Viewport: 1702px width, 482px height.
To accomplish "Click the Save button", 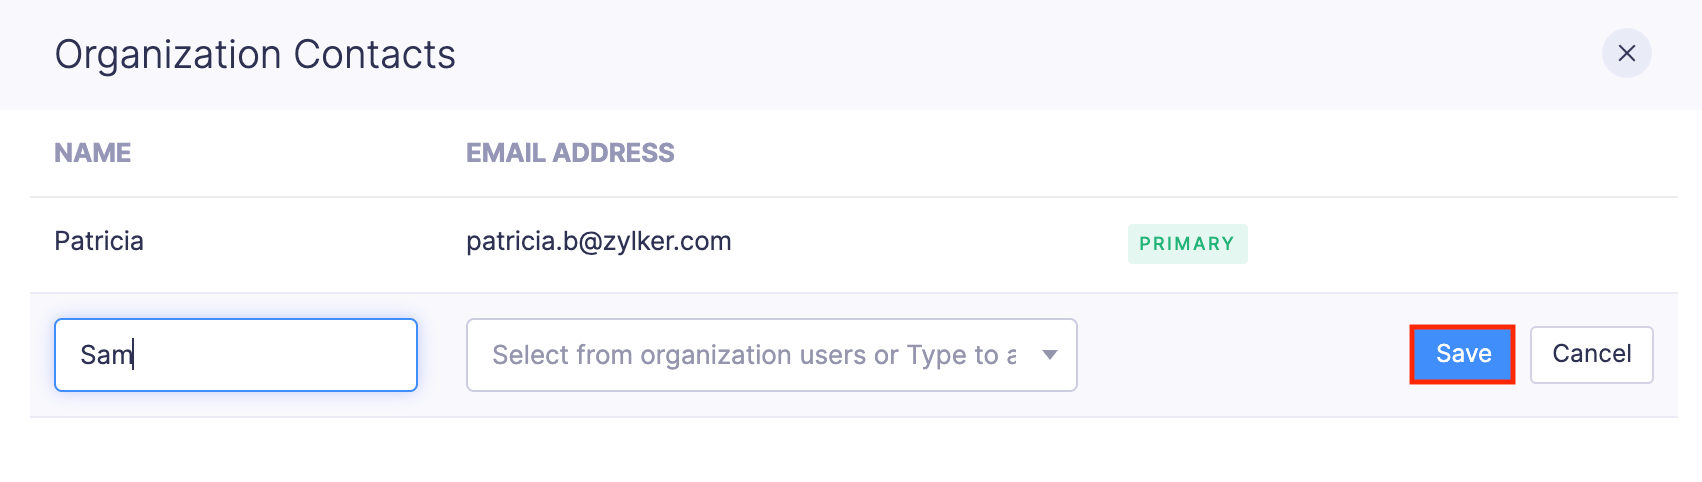I will (1462, 354).
